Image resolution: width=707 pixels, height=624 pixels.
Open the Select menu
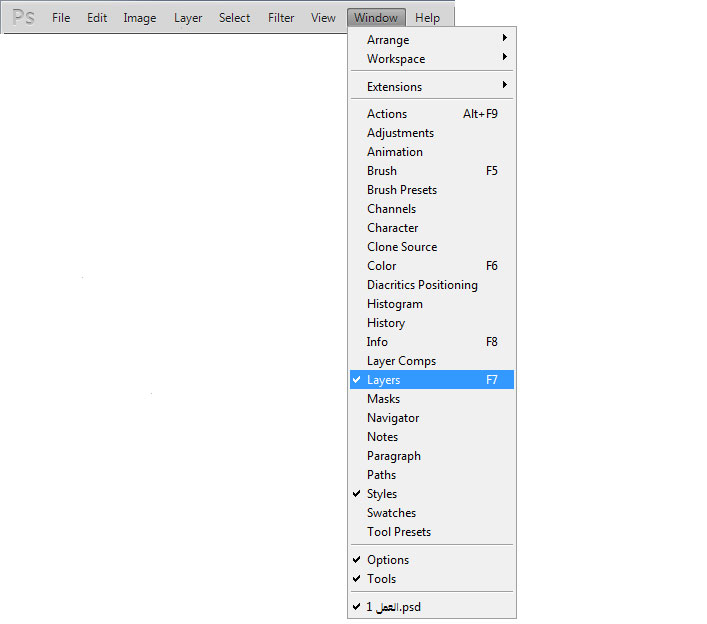click(234, 18)
